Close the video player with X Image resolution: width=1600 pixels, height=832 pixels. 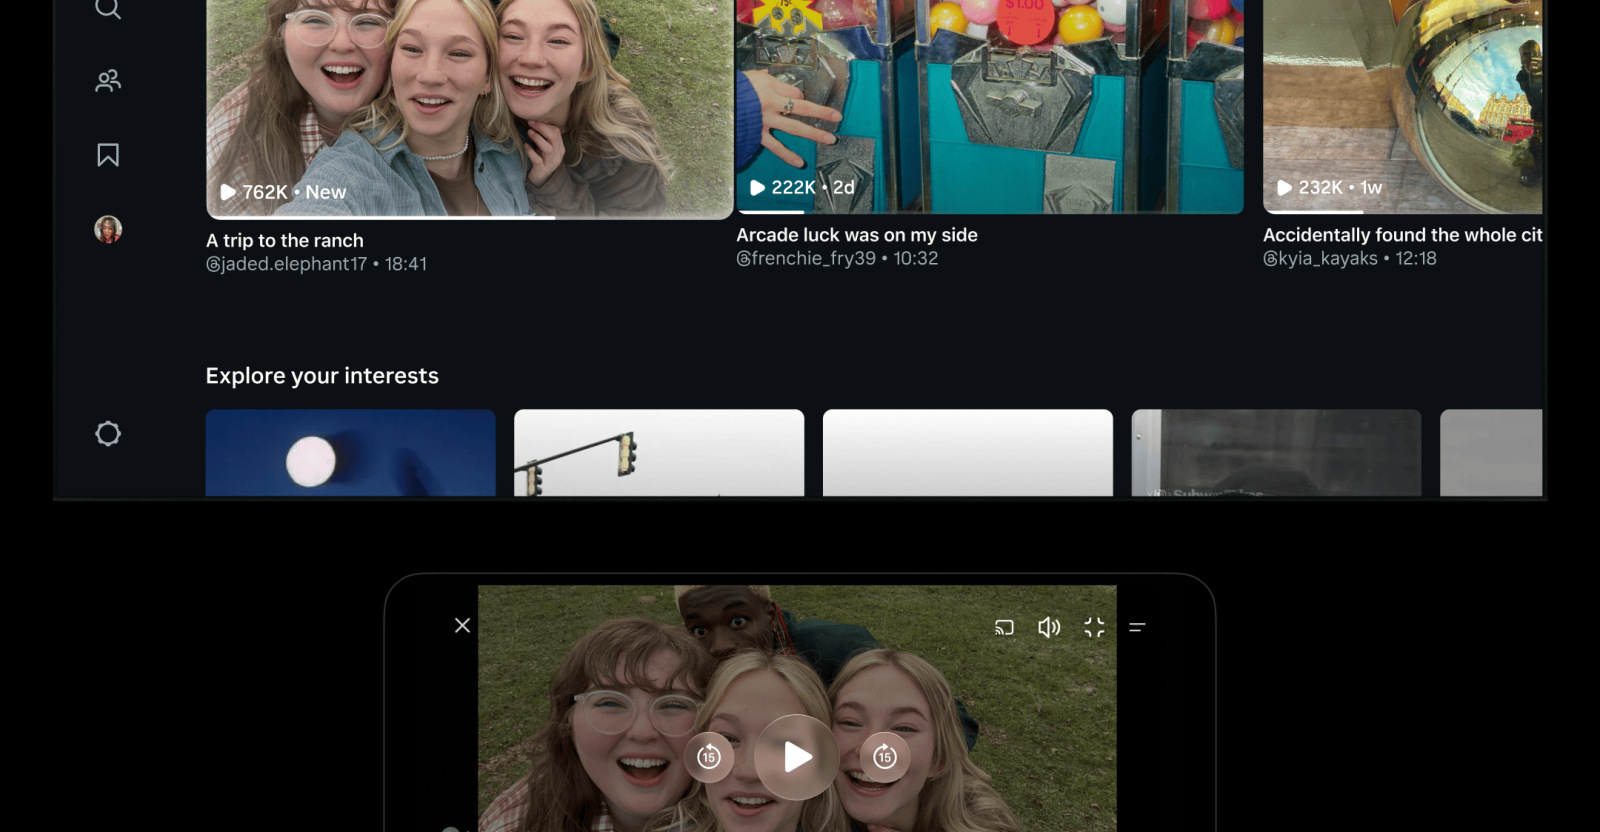[462, 625]
